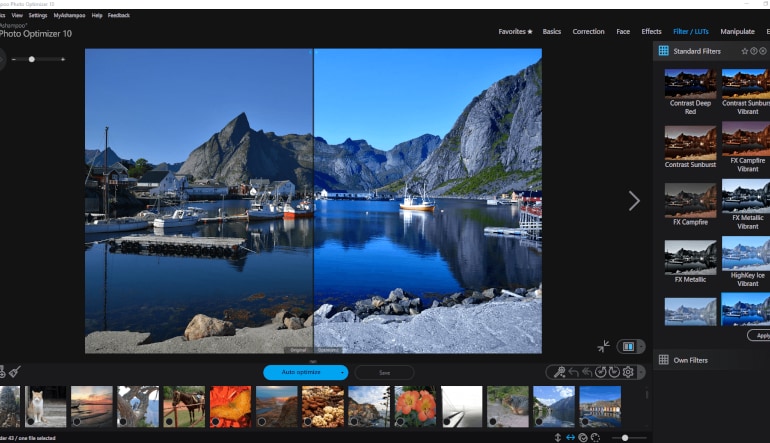This screenshot has width=770, height=443.
Task: Switch to the Face tab
Action: click(623, 31)
